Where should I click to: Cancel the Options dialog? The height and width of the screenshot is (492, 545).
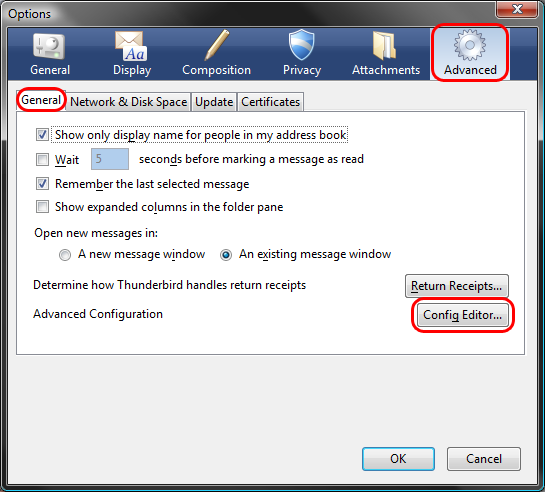[483, 459]
